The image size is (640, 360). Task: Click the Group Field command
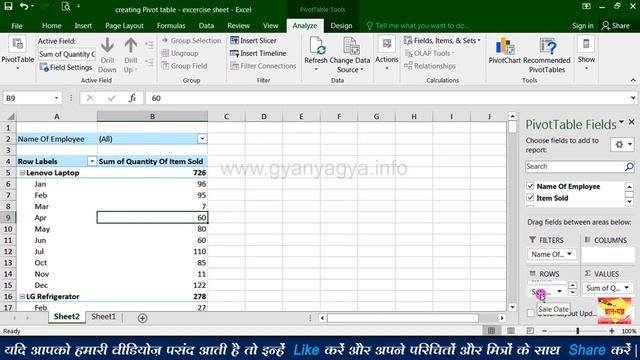click(x=184, y=66)
